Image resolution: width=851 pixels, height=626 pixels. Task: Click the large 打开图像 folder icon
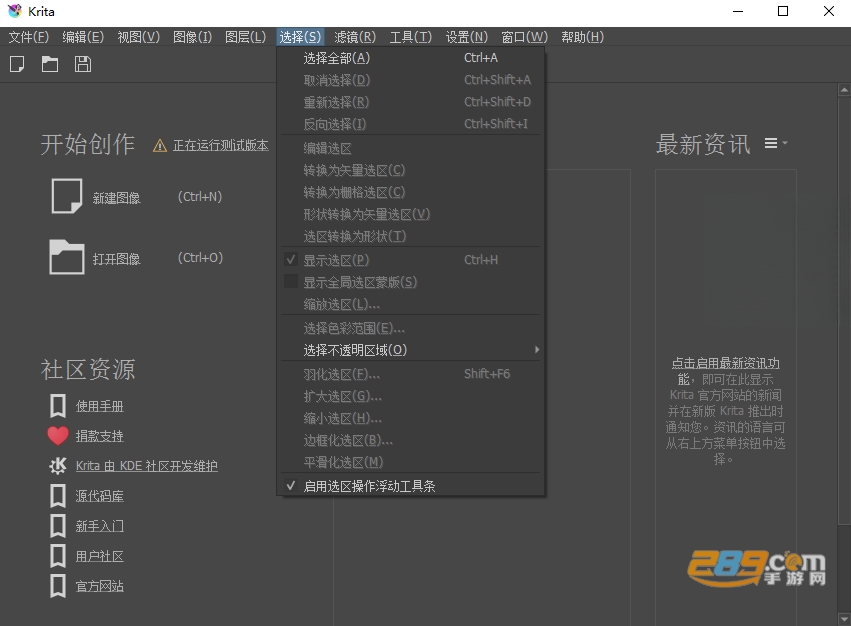click(67, 257)
